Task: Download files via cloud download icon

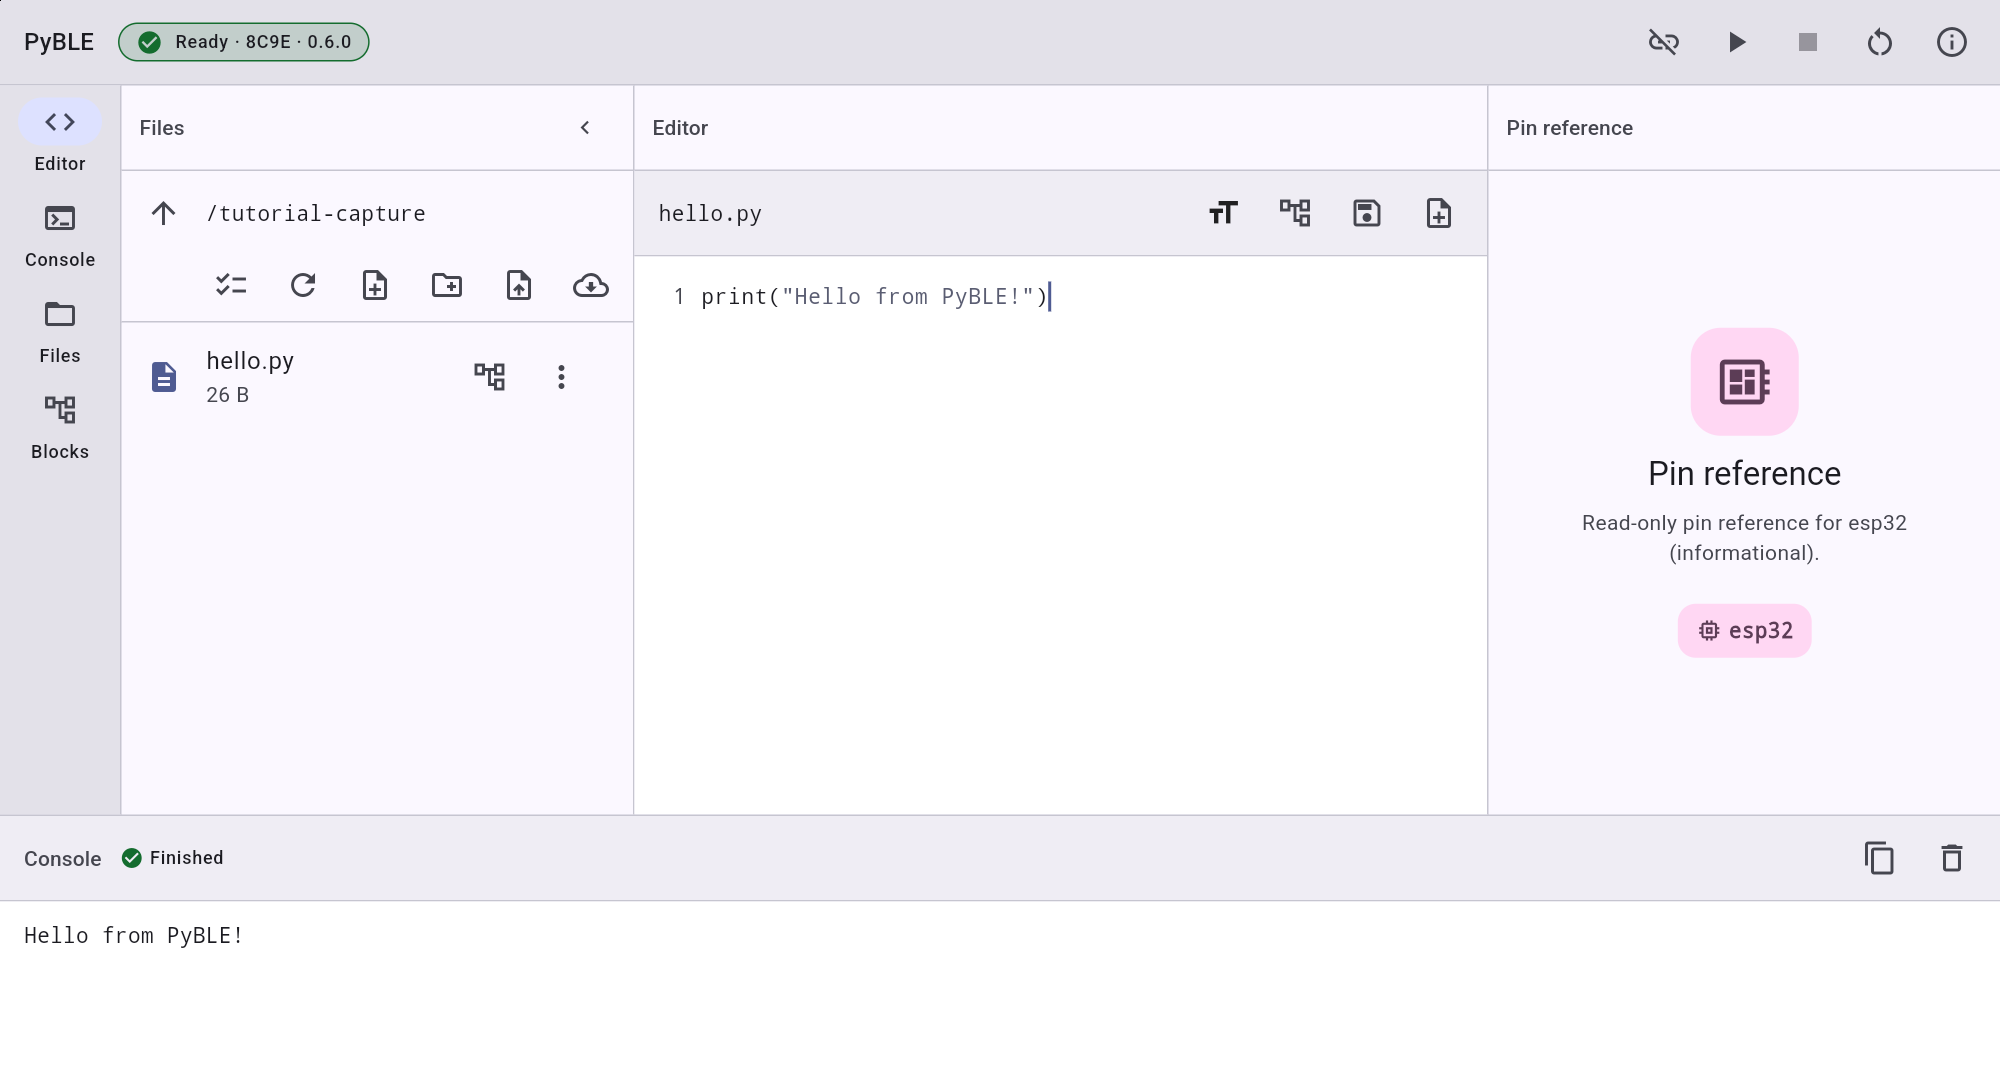Action: (591, 285)
